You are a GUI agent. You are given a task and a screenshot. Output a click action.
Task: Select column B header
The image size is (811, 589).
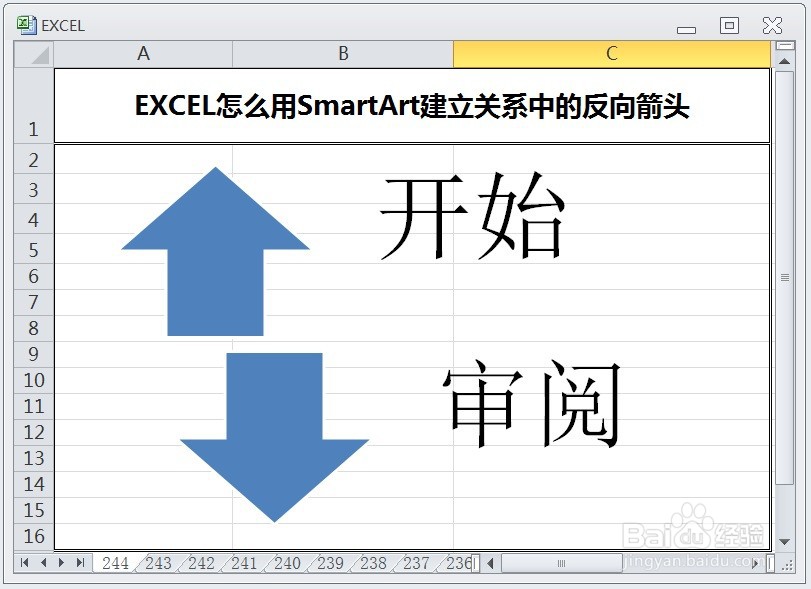coord(343,54)
